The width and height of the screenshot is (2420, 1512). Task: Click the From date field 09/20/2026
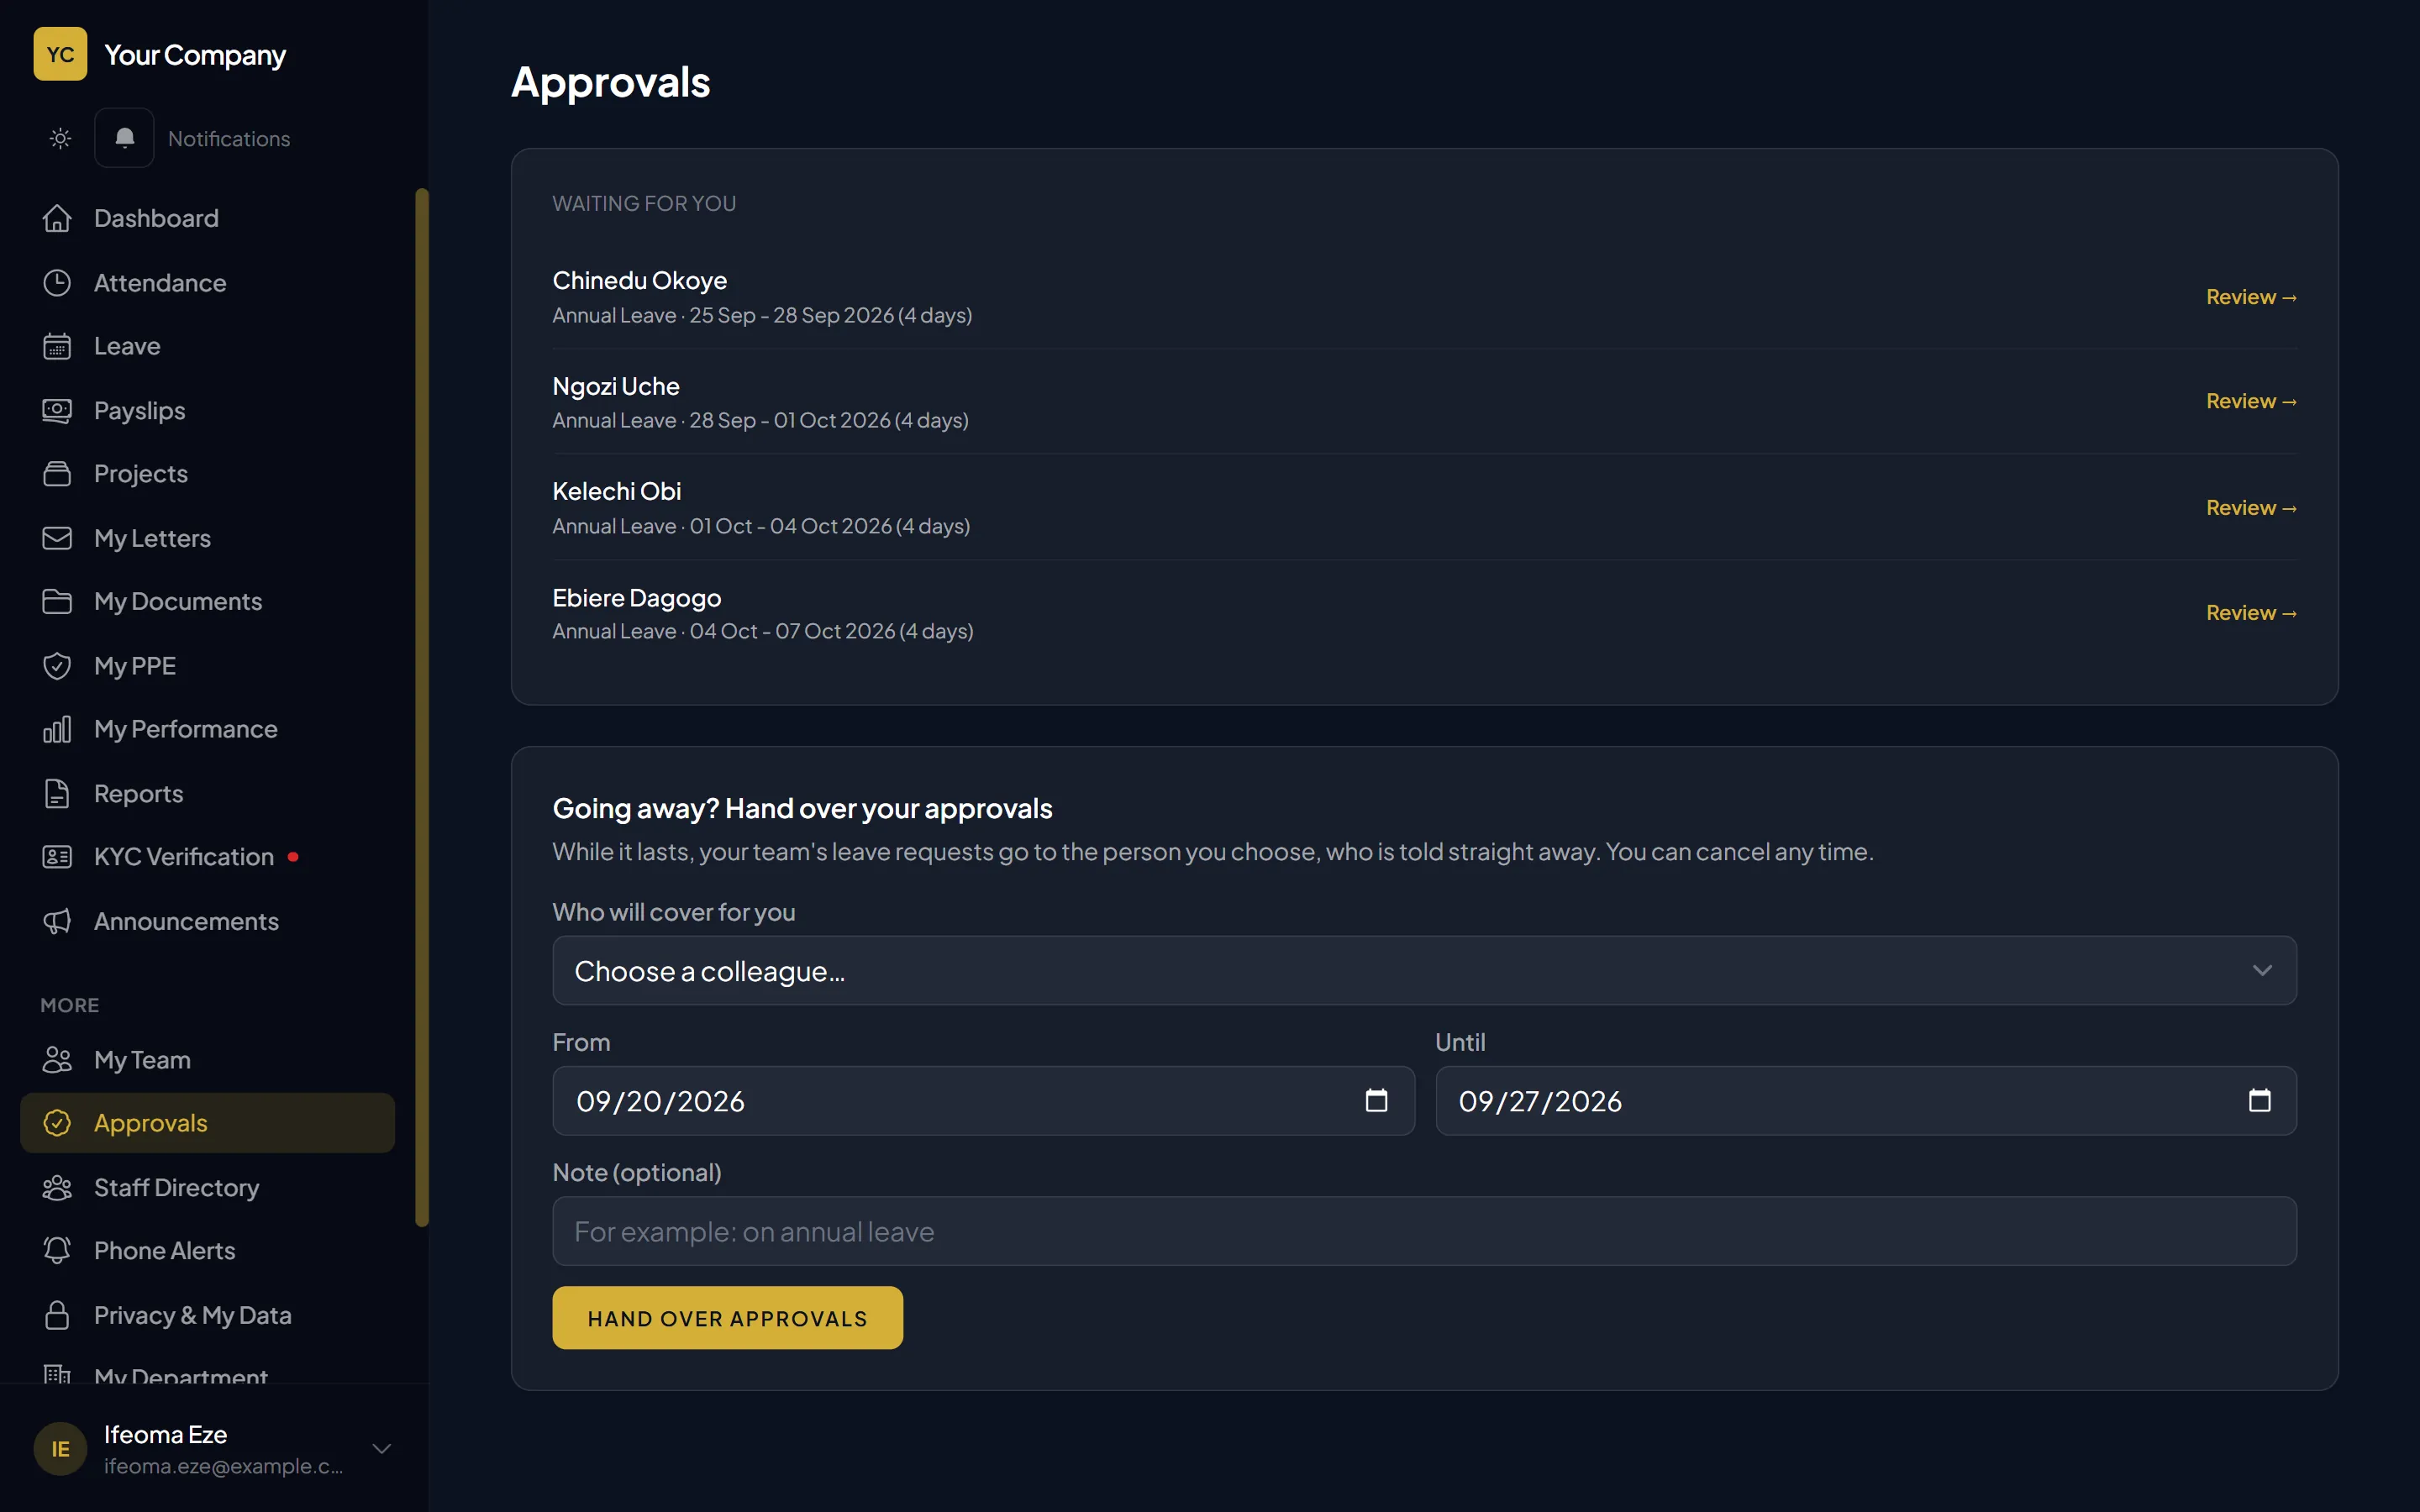click(983, 1100)
